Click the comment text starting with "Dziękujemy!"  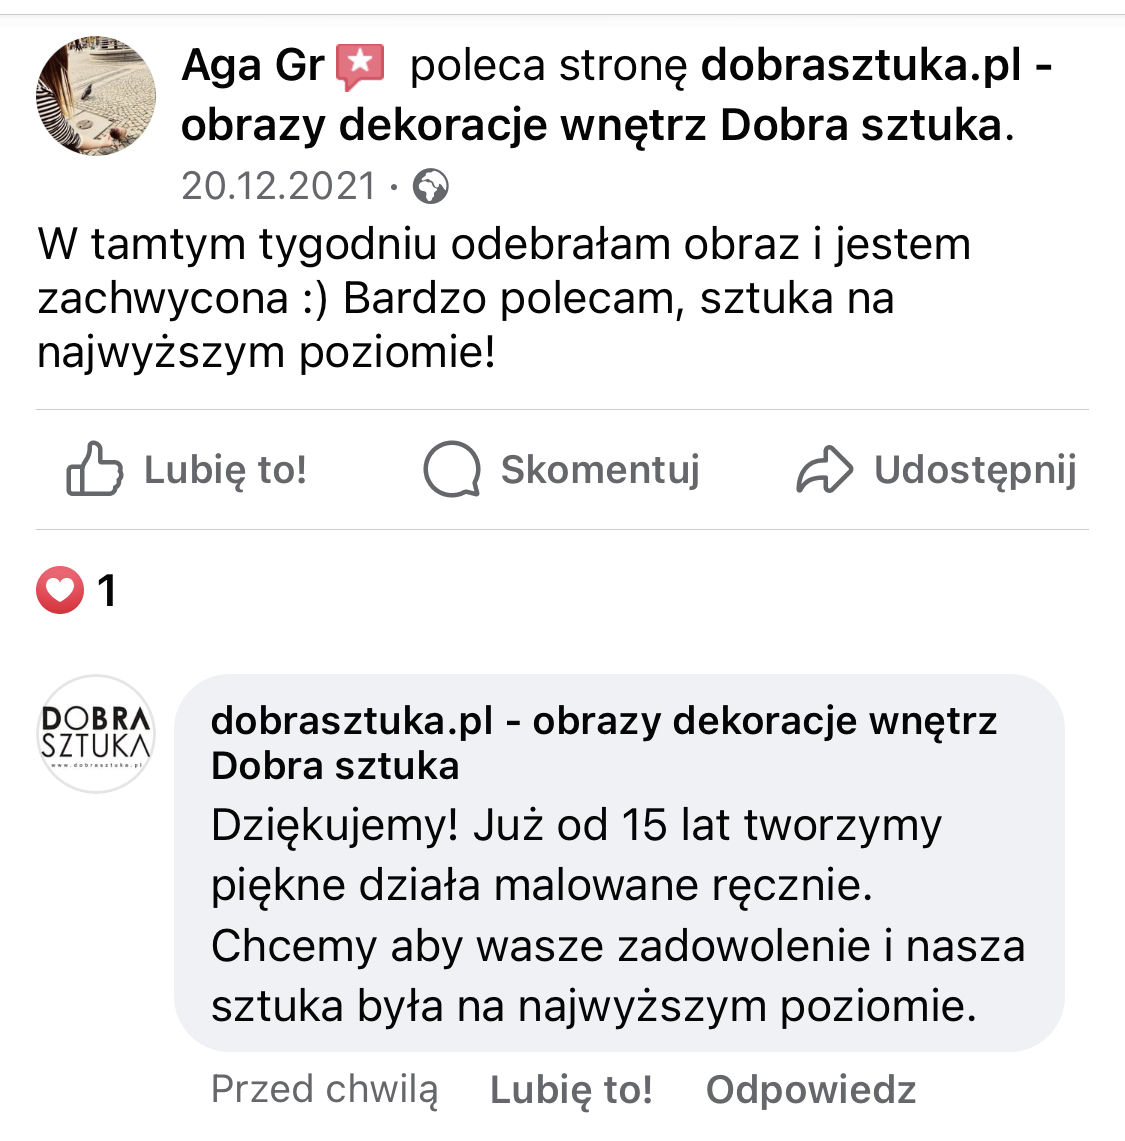point(617,915)
